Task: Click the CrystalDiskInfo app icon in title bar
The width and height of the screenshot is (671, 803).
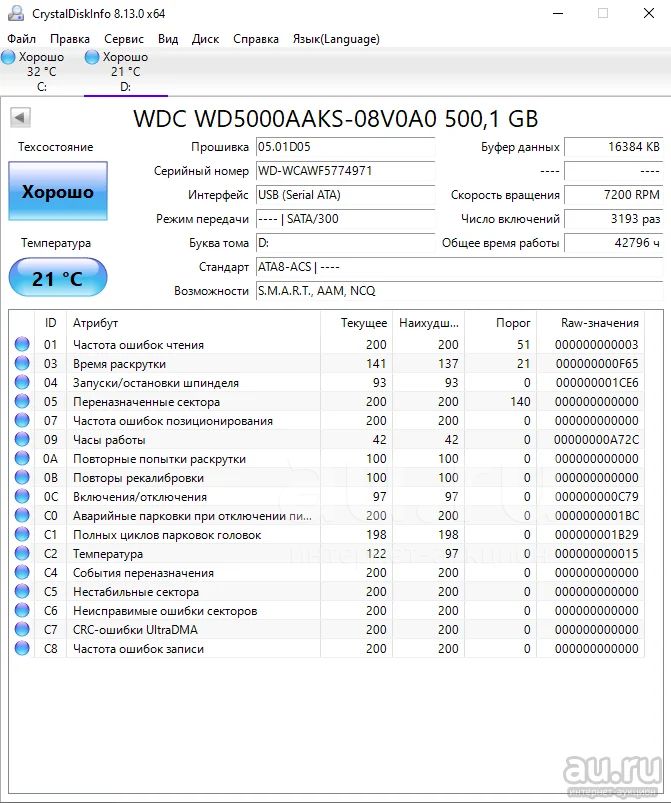Action: click(15, 13)
